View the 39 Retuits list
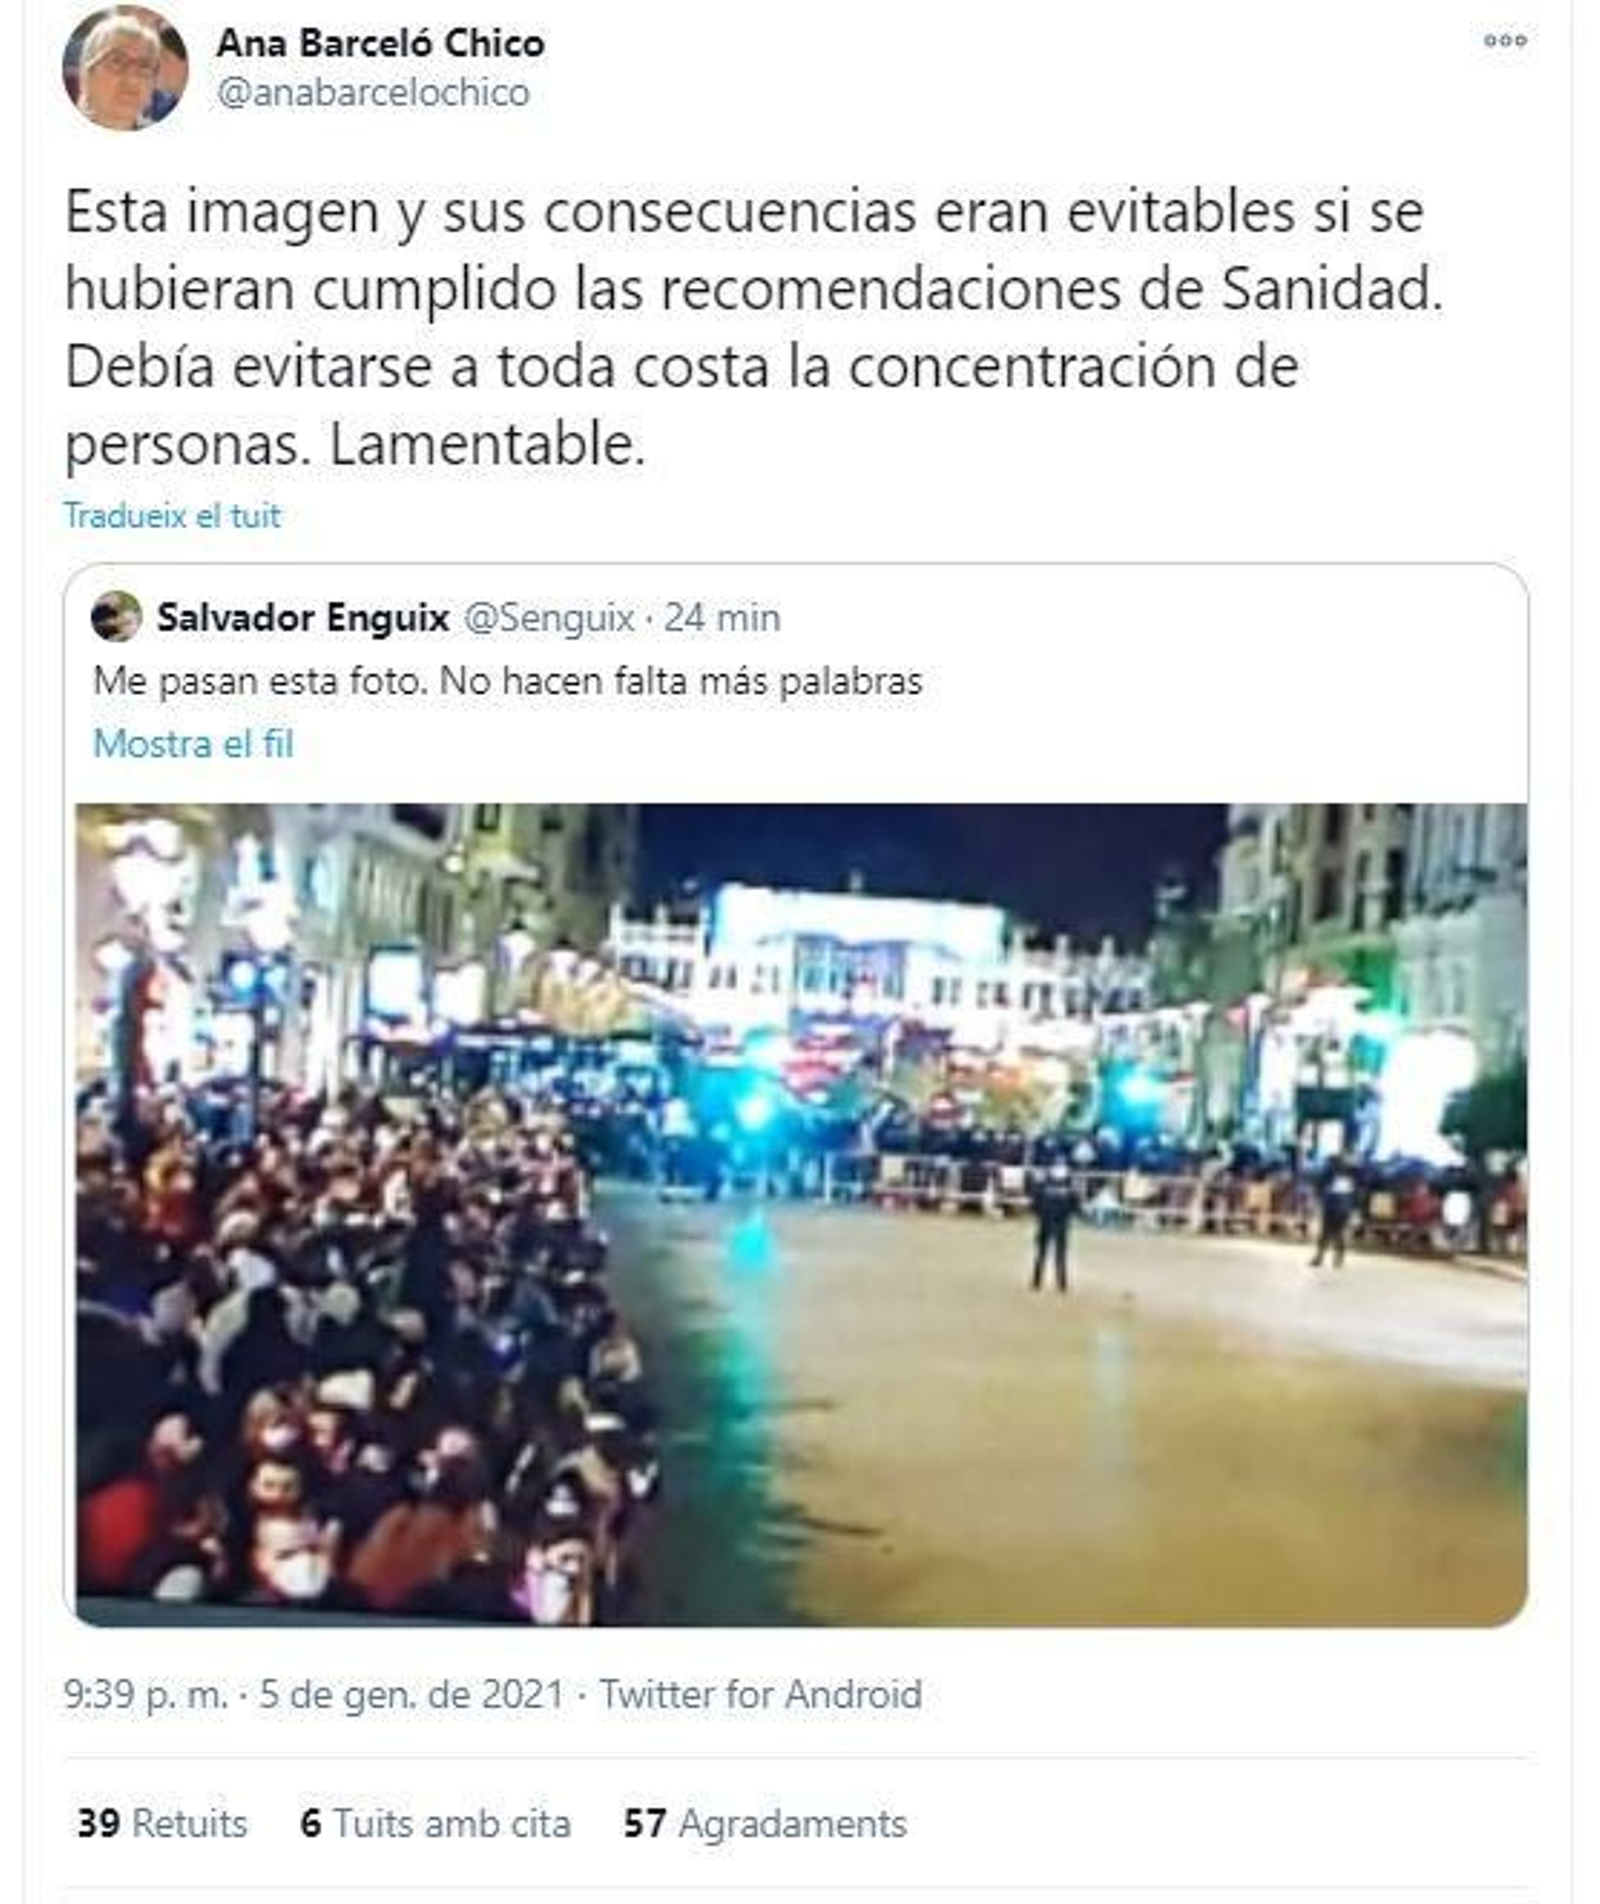The image size is (1600, 1904). point(162,1823)
